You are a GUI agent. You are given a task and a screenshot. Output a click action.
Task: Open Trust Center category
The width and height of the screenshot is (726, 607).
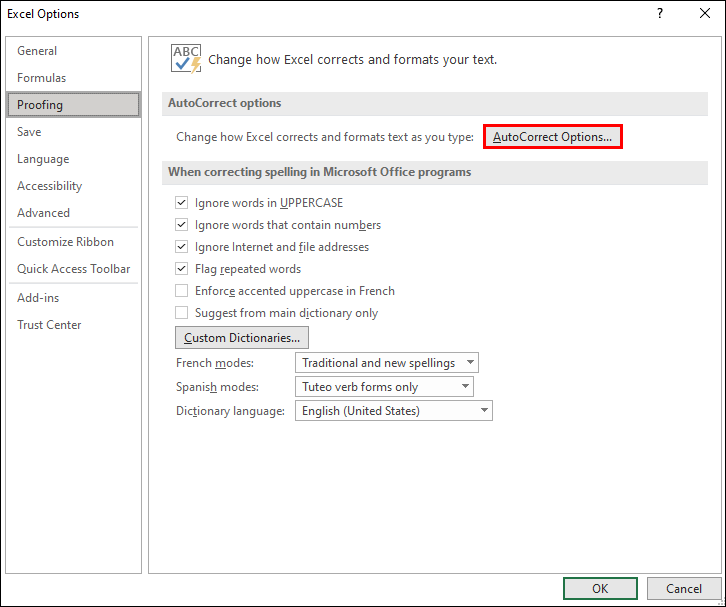(x=74, y=325)
